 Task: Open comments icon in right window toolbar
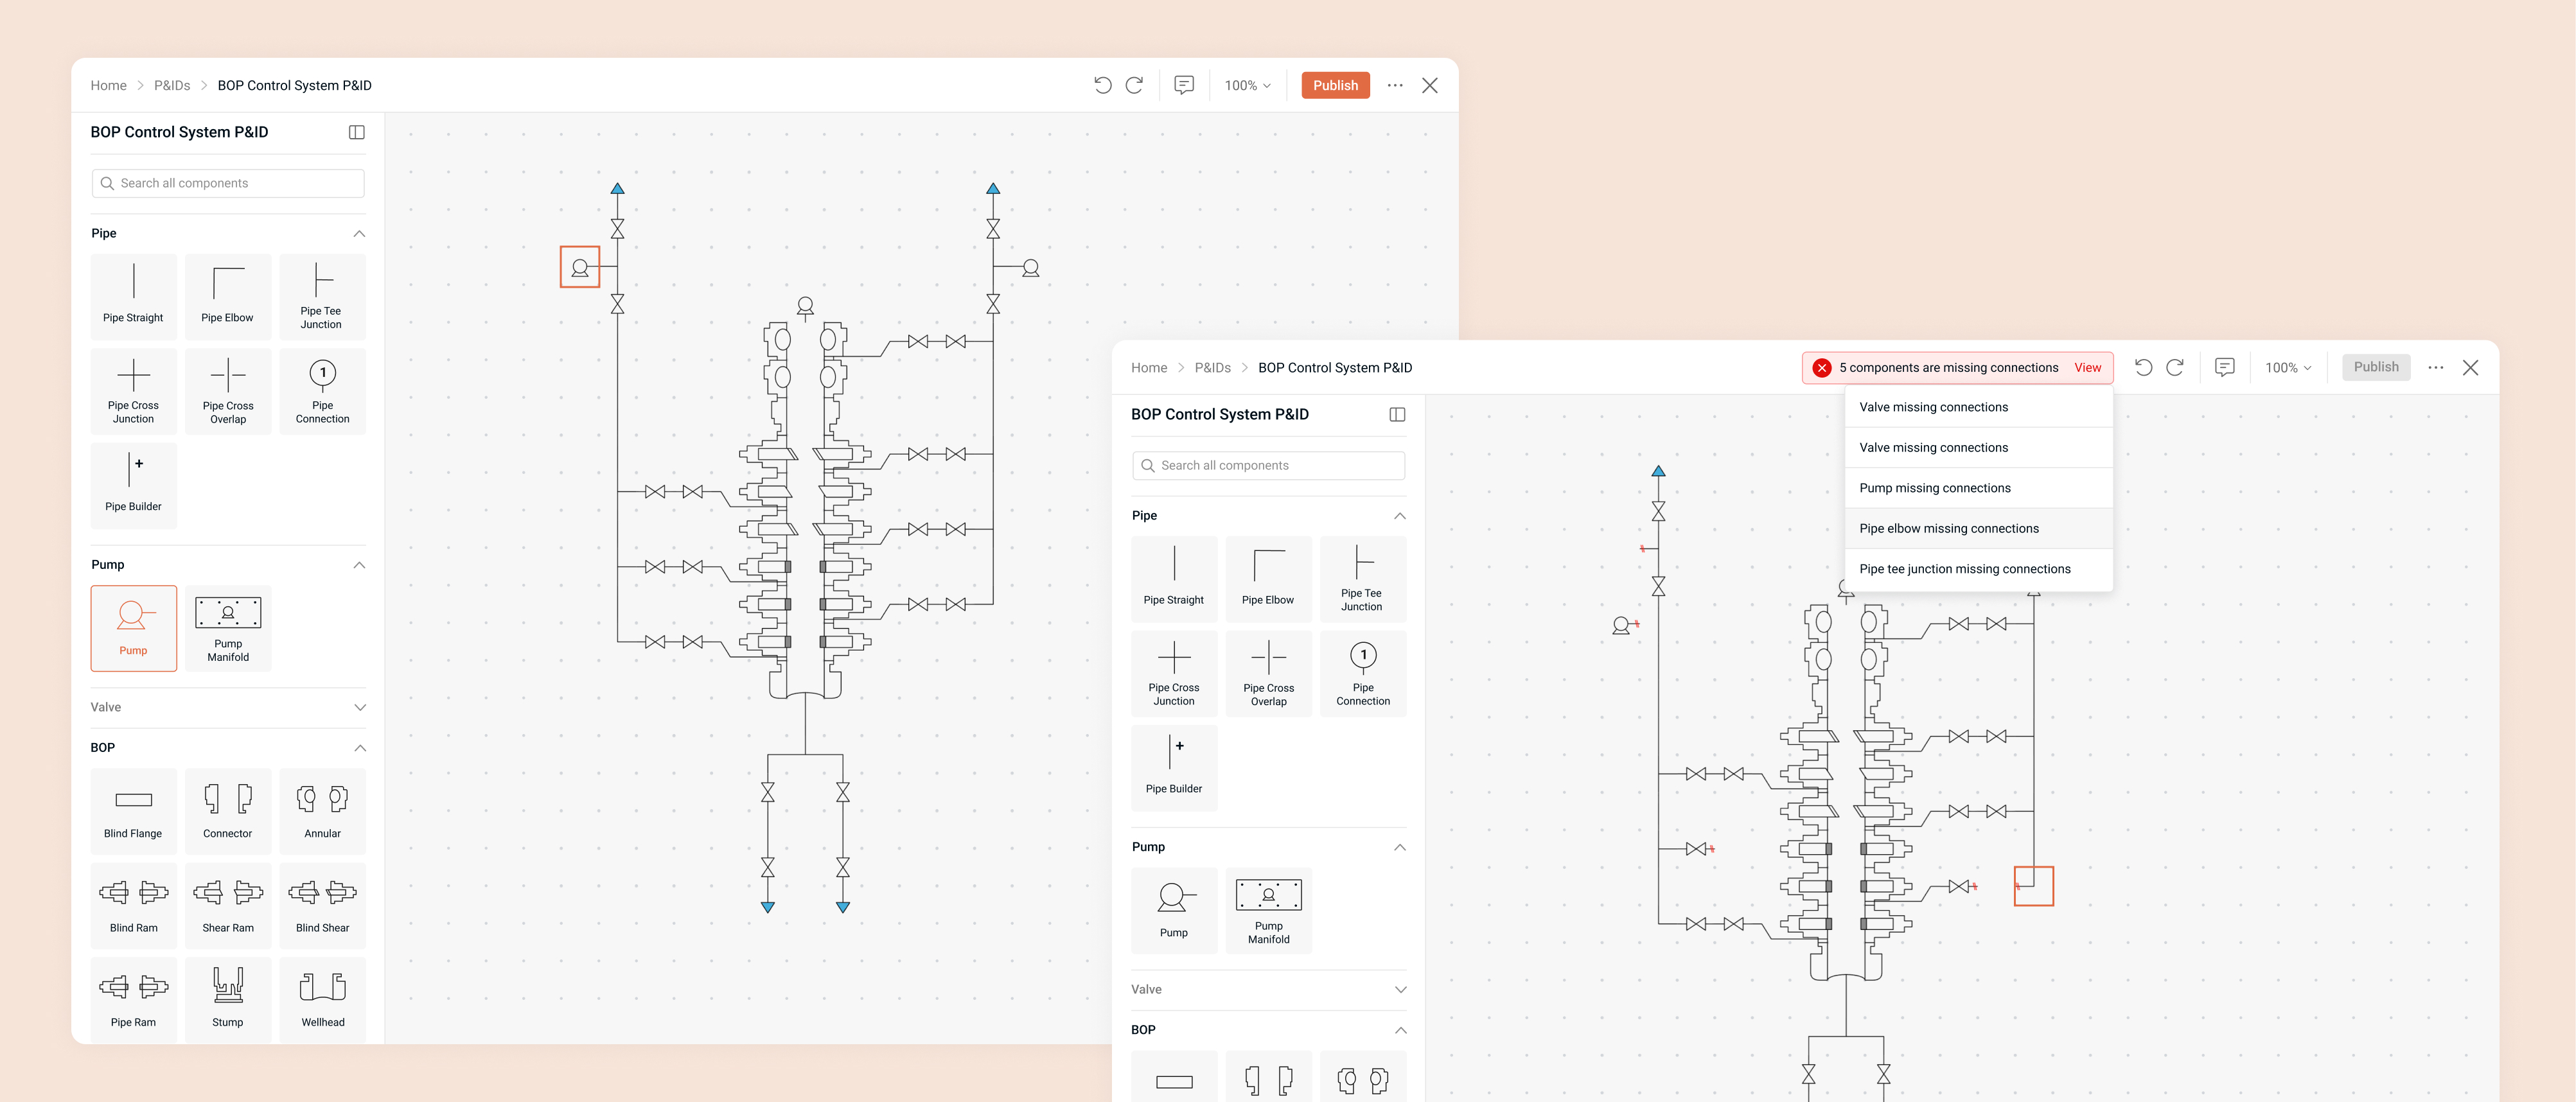tap(2224, 367)
